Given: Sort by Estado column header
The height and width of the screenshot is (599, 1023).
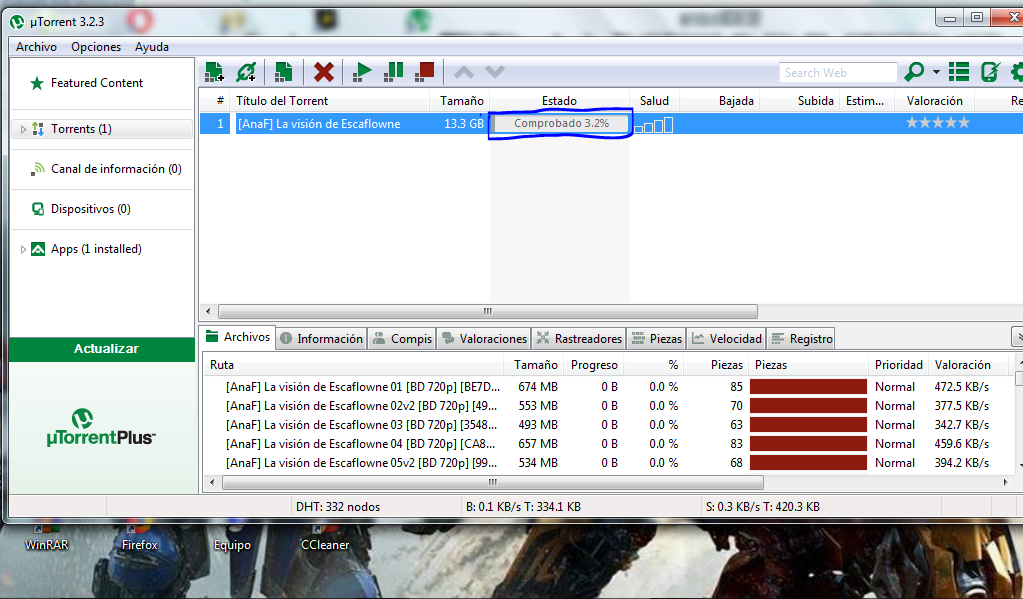Looking at the screenshot, I should (x=559, y=100).
